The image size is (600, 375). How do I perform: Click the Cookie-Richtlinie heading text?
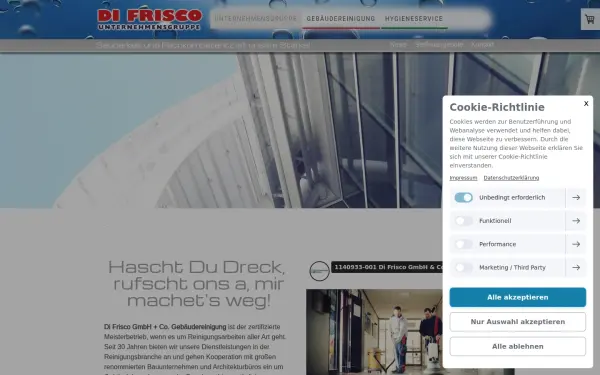click(x=497, y=107)
